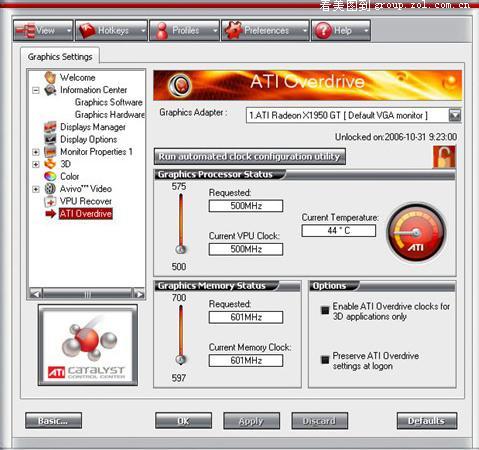Click the Monitor Properties 1 icon
Screen dimensions: 479x450
(x=50, y=152)
